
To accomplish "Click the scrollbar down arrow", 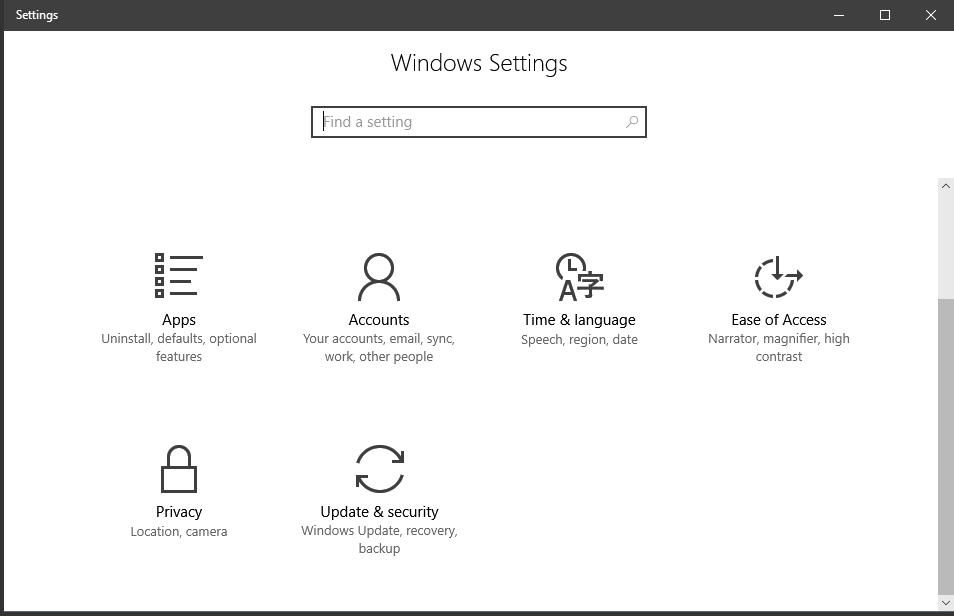I will [x=945, y=603].
